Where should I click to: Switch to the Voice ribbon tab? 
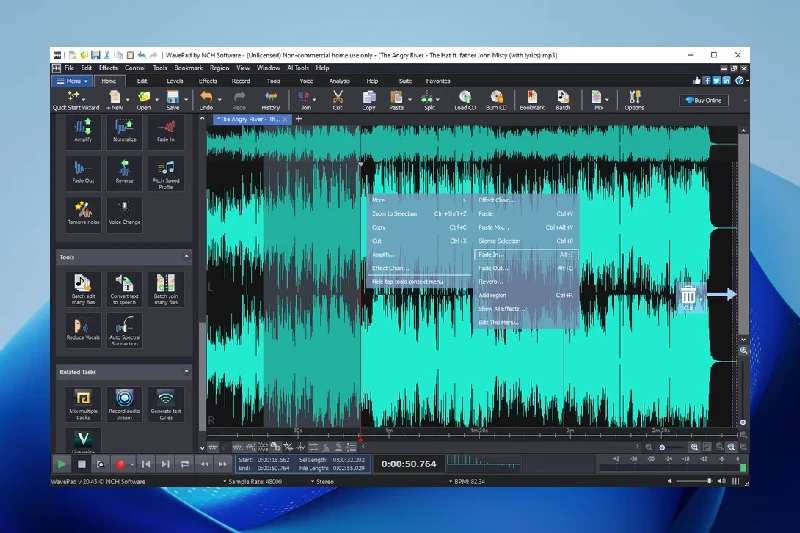(x=306, y=81)
